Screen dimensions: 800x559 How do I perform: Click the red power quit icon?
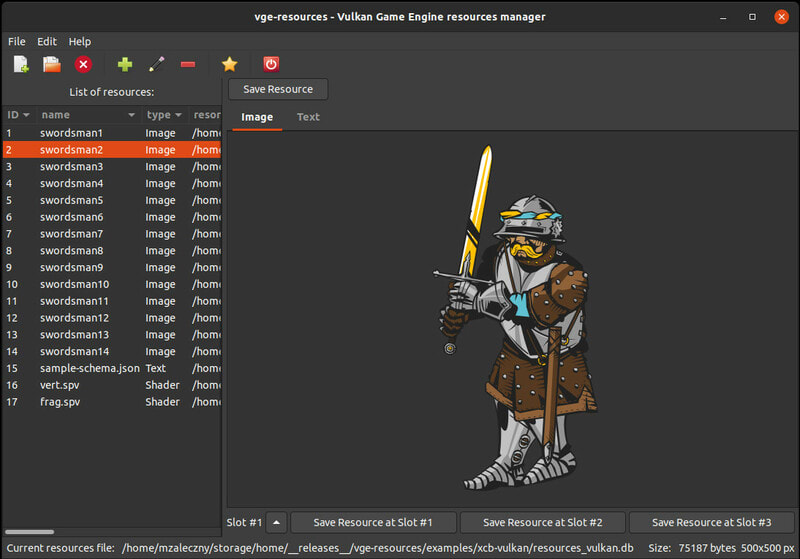pyautogui.click(x=271, y=64)
